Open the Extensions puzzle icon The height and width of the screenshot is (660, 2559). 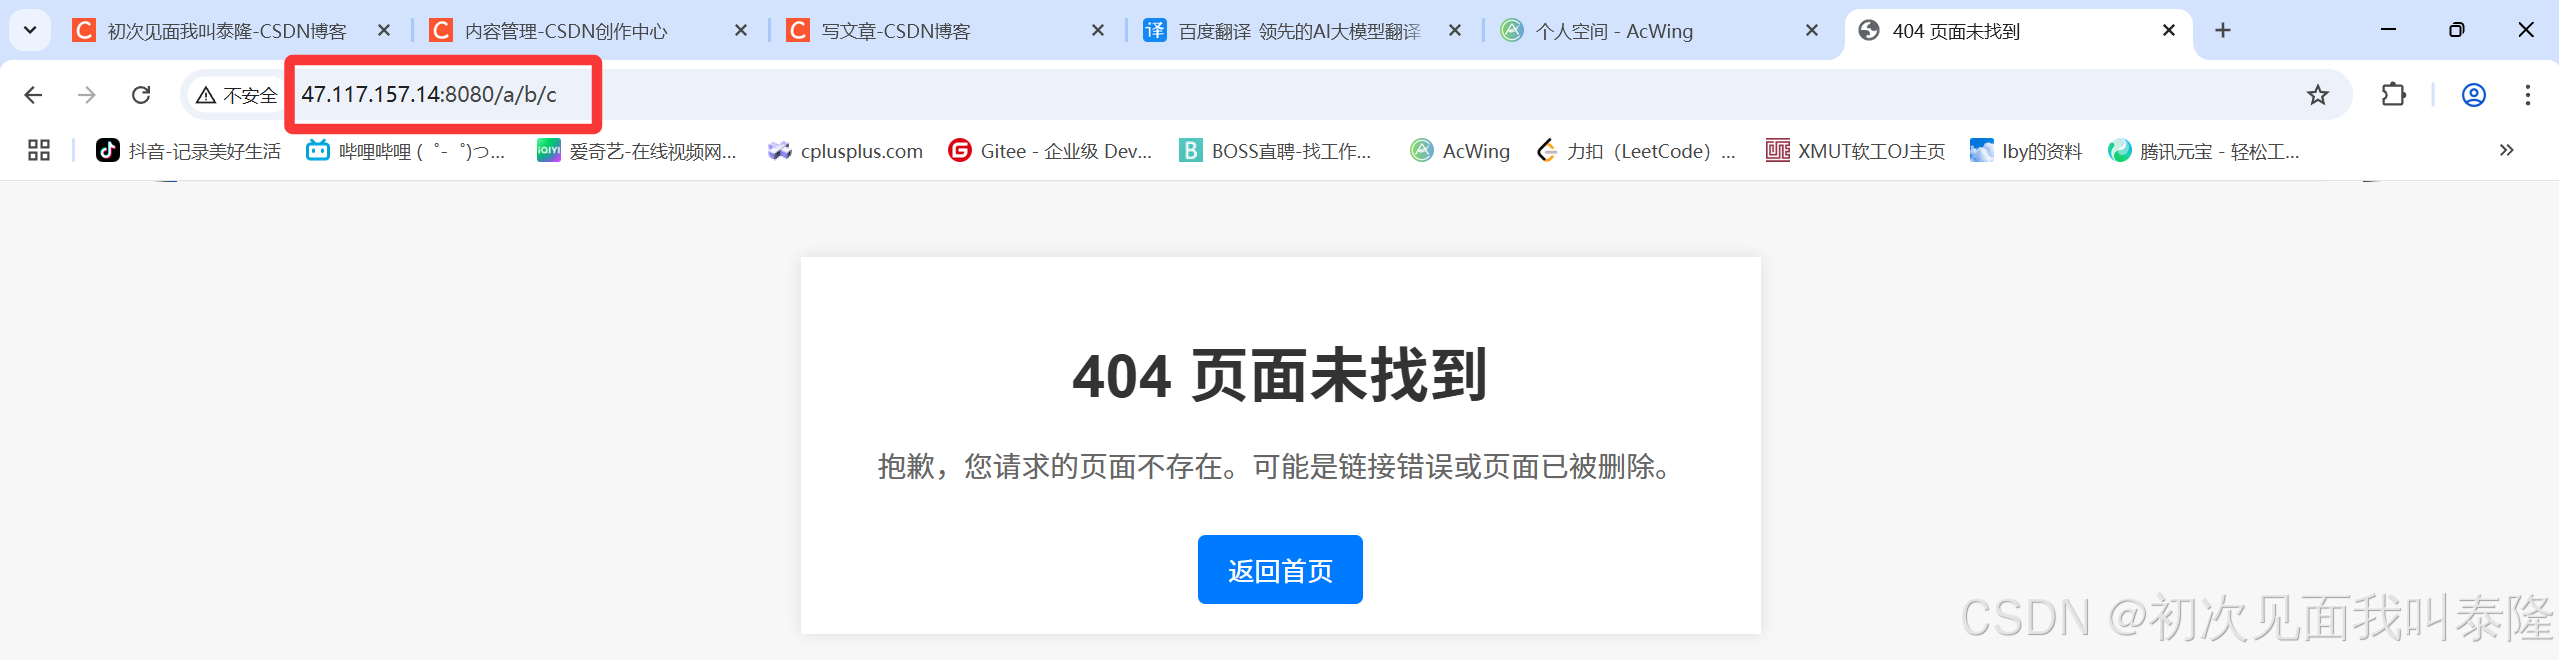coord(2393,95)
